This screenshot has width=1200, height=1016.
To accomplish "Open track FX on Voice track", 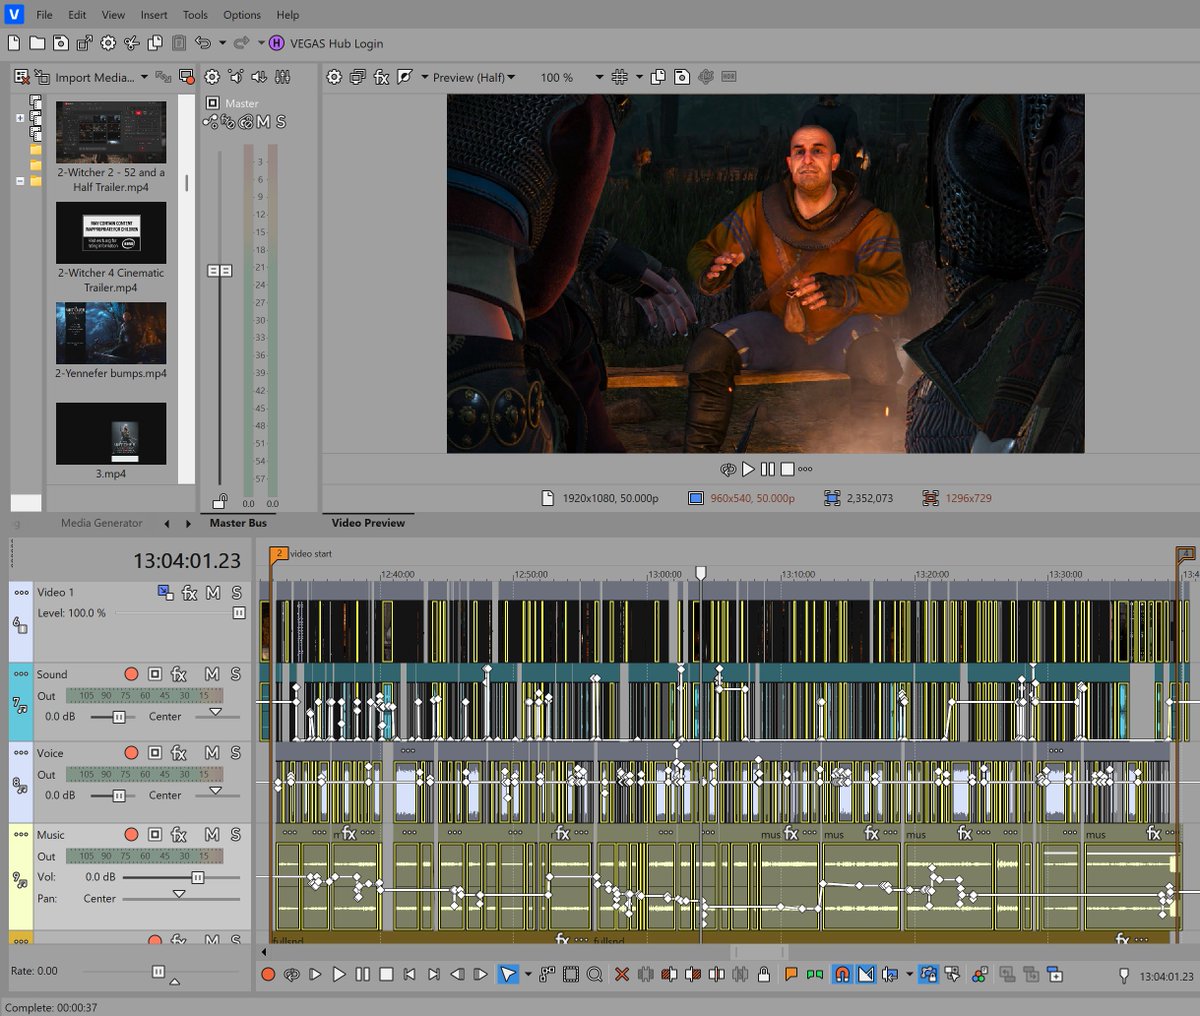I will tap(179, 752).
